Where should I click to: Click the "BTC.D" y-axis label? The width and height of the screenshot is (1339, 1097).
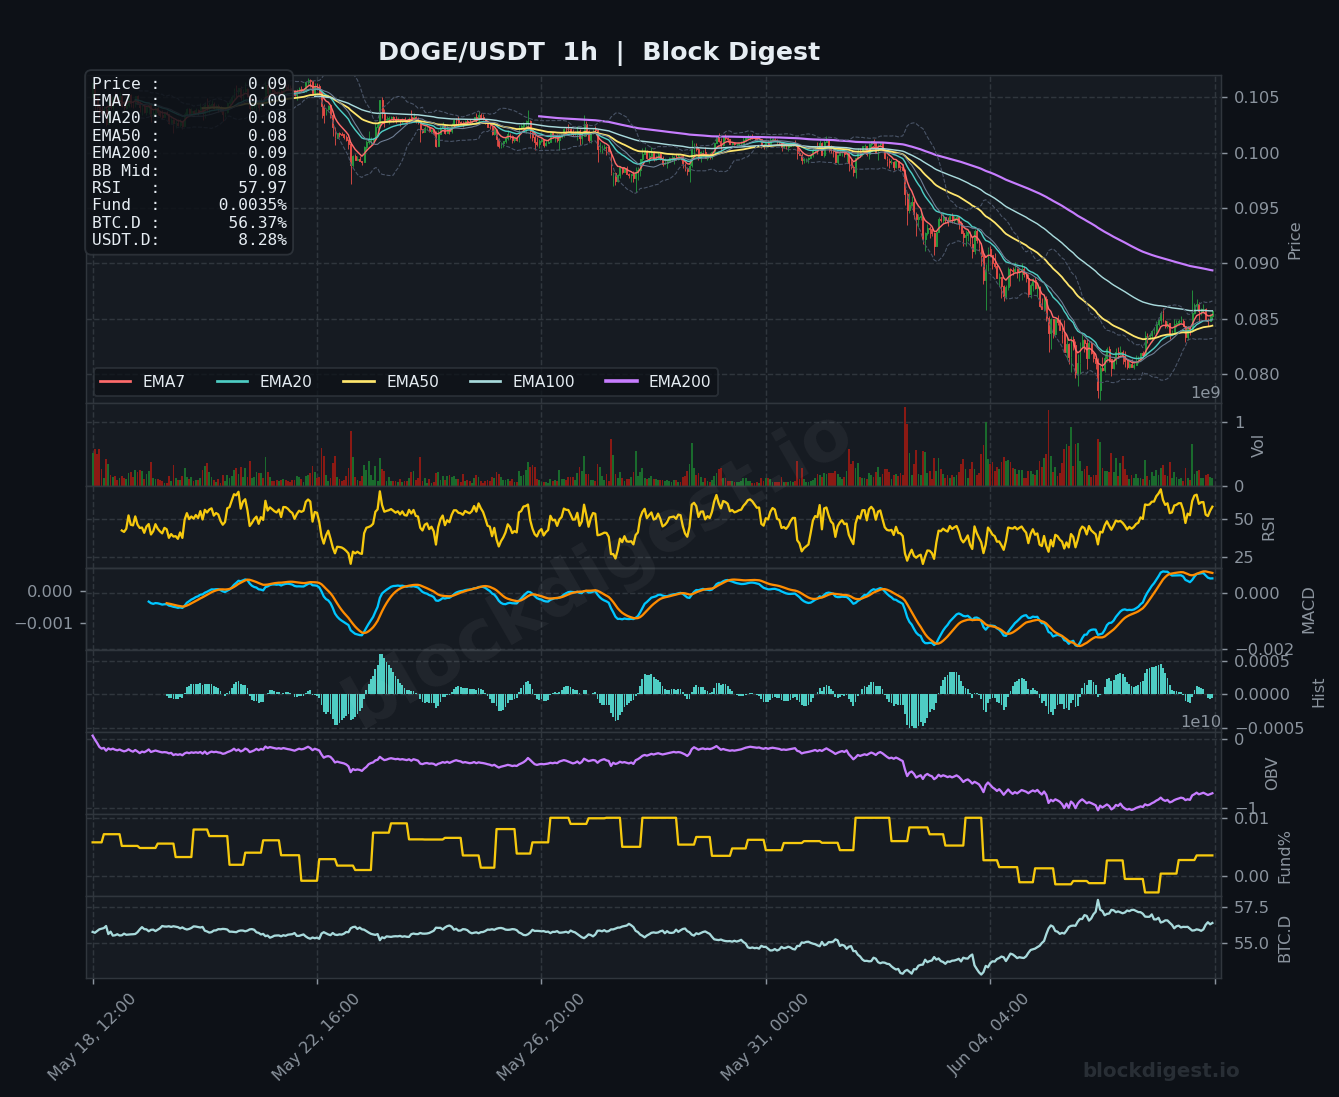click(1285, 940)
